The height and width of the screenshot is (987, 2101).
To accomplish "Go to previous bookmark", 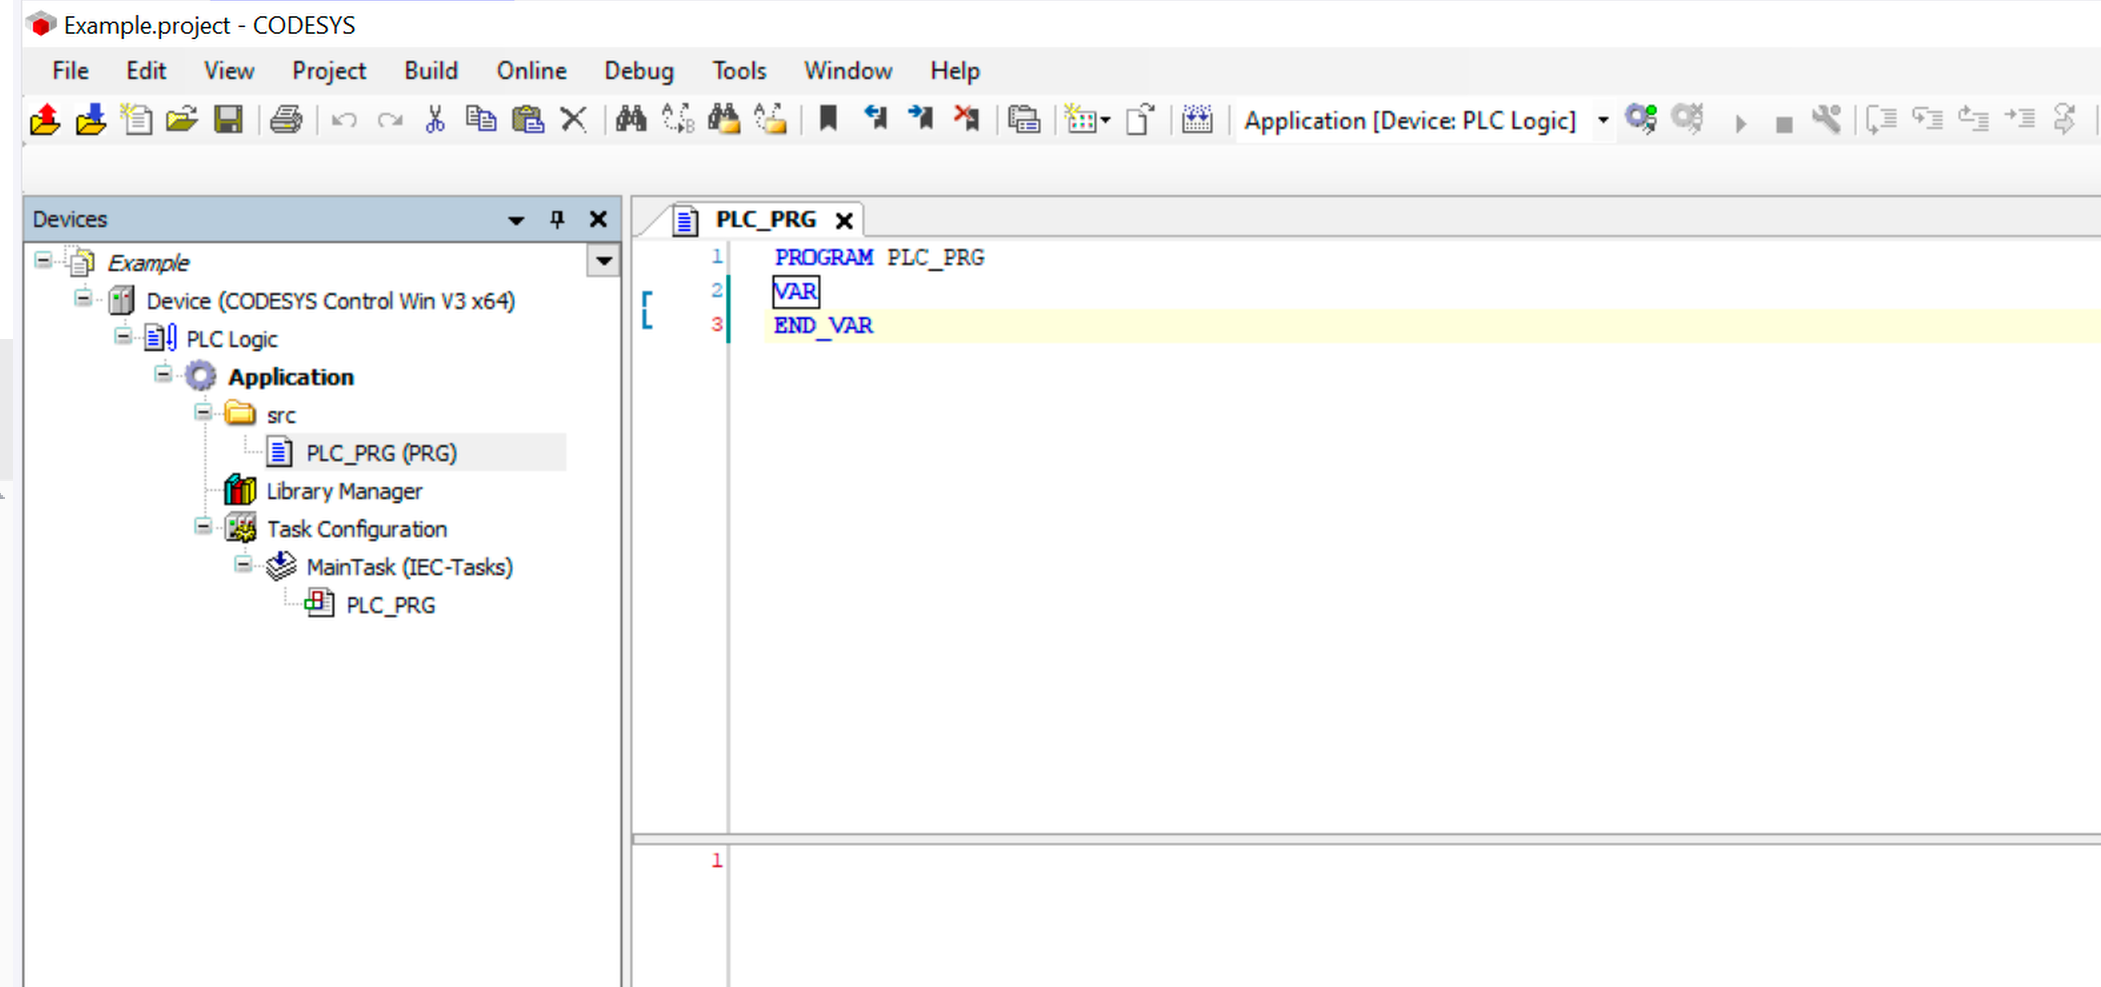I will 875,119.
